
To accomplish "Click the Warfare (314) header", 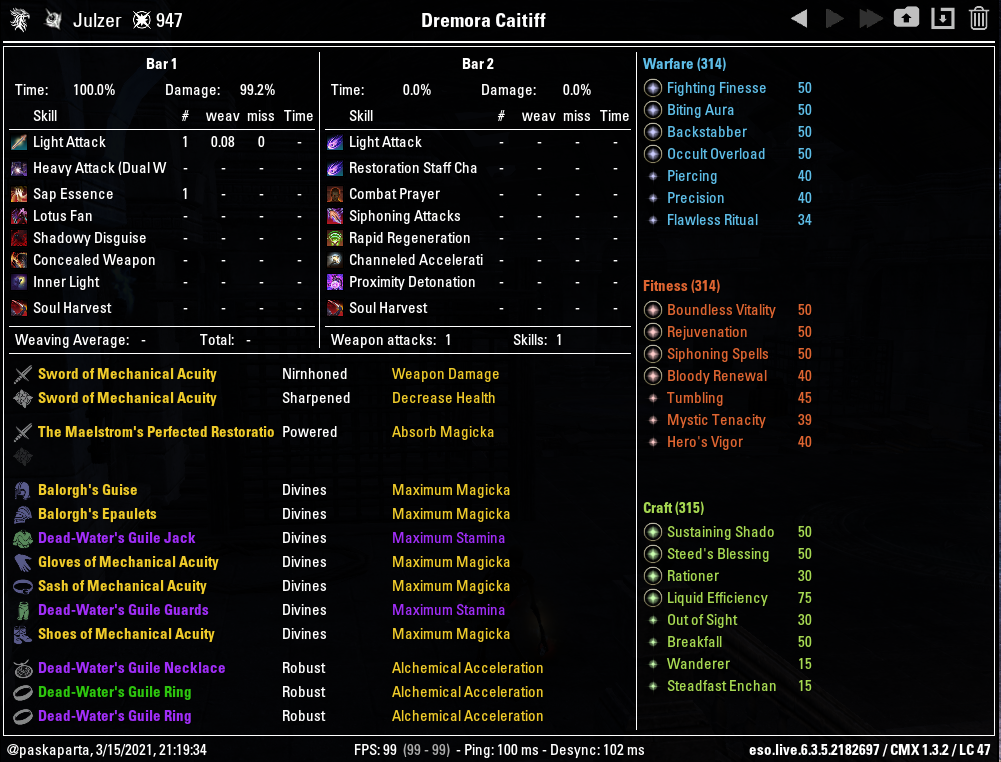I will [x=684, y=64].
